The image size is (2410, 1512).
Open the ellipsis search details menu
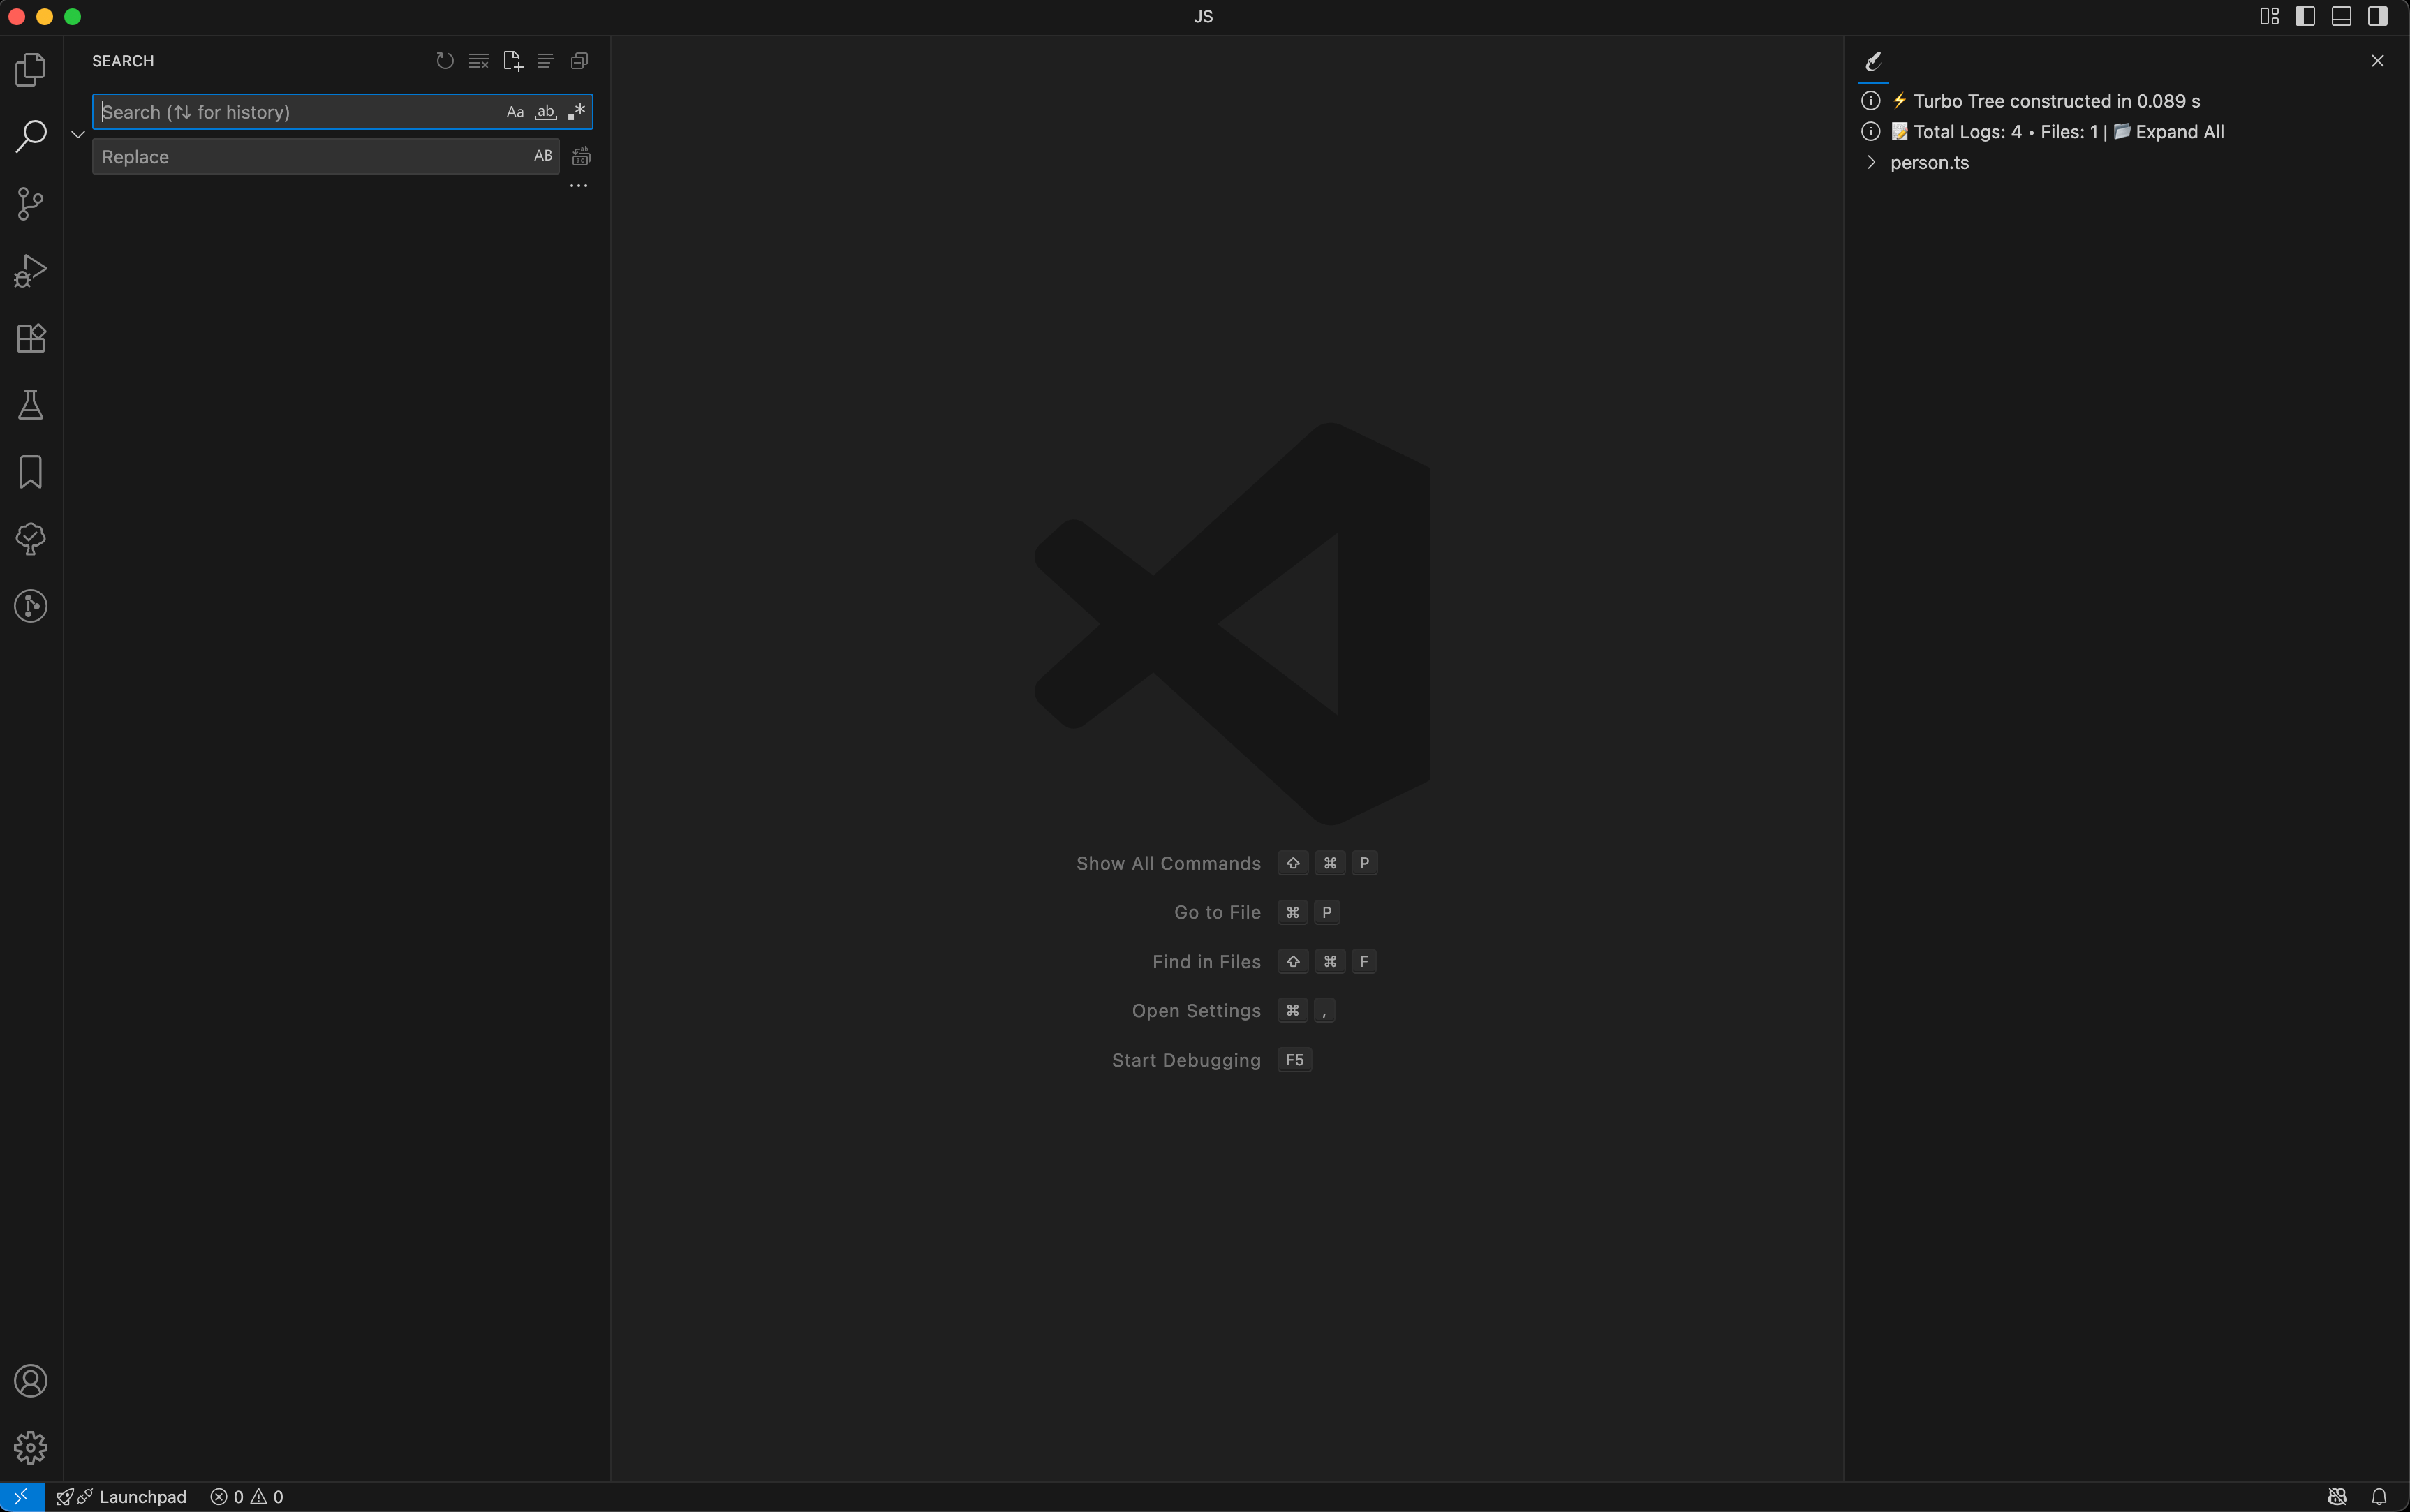click(x=578, y=186)
